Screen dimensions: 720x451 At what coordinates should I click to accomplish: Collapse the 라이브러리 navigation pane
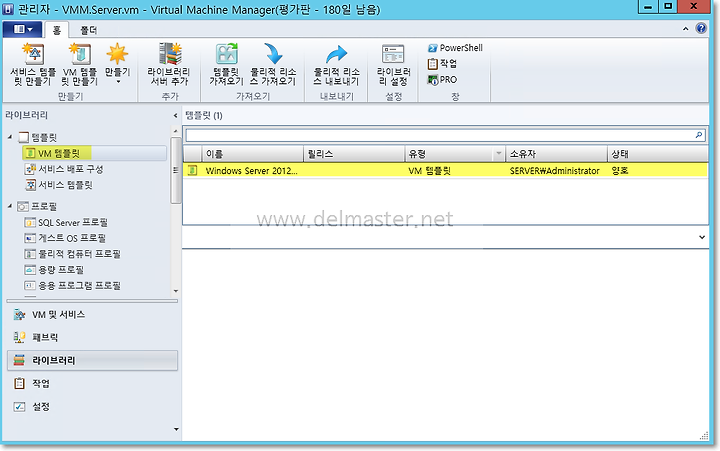175,116
